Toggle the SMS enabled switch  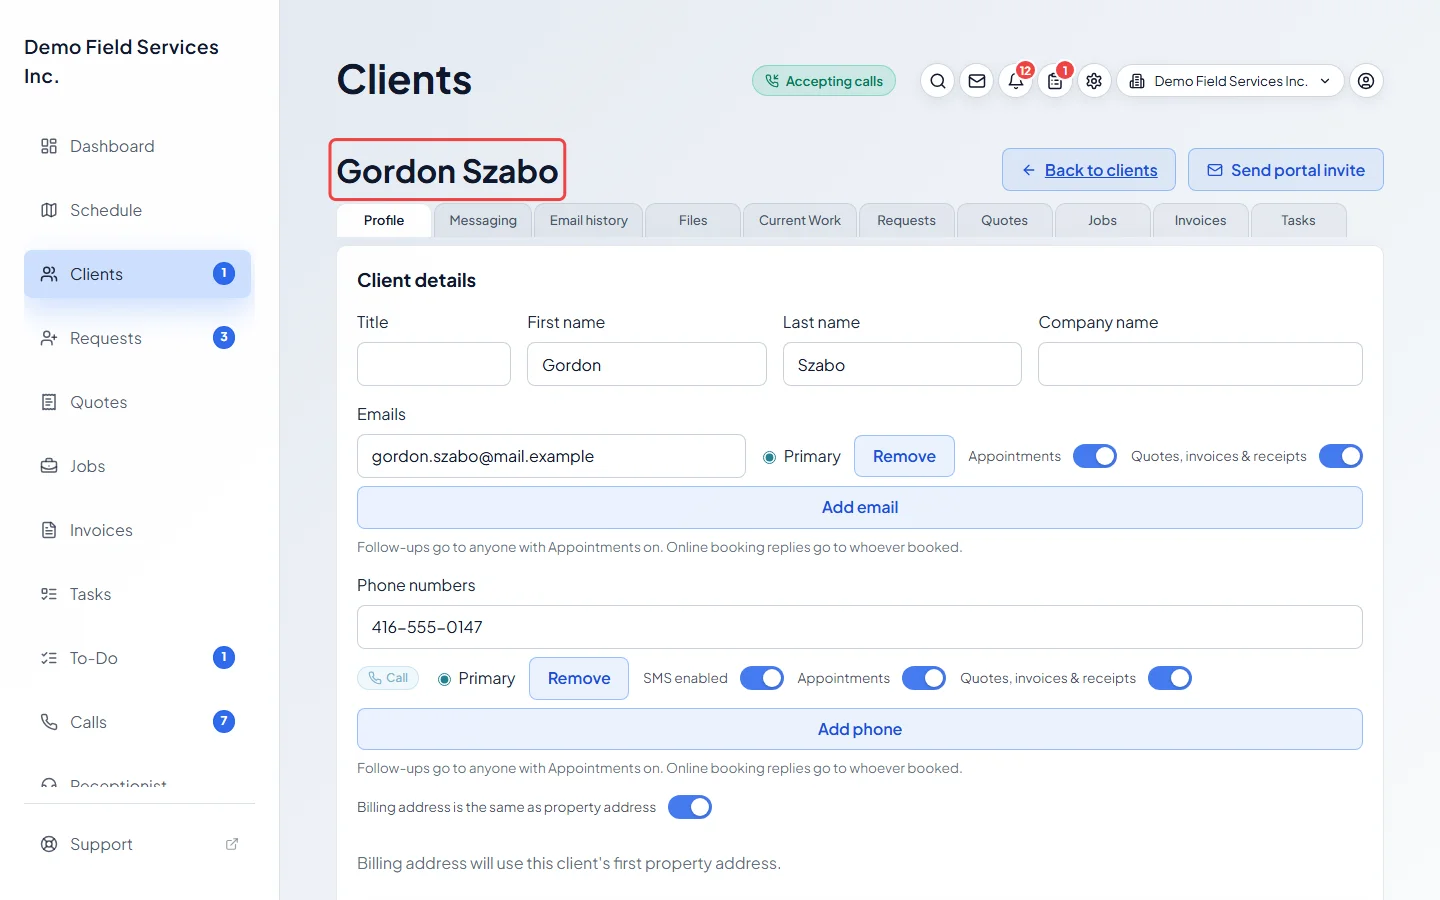762,678
